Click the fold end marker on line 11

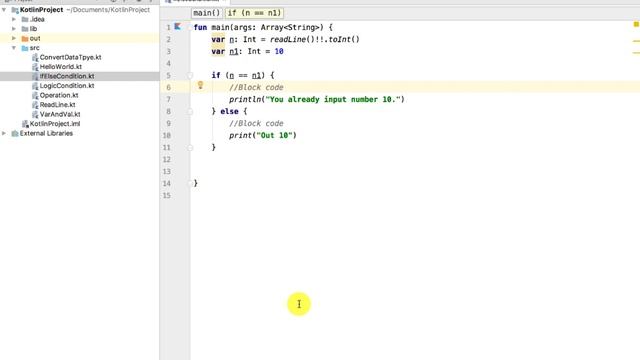(x=190, y=148)
